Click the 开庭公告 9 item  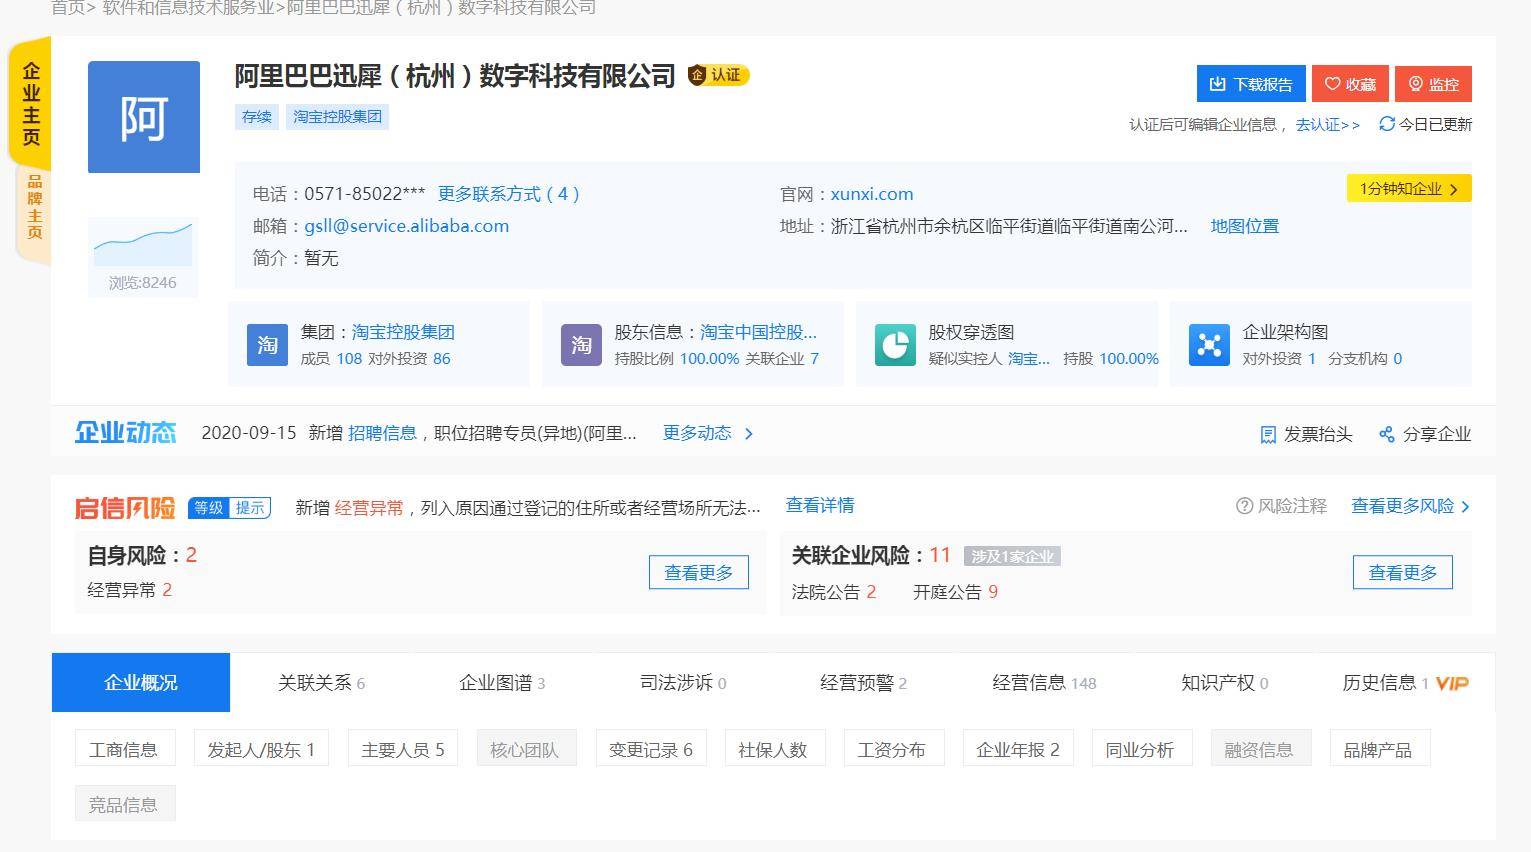[955, 592]
